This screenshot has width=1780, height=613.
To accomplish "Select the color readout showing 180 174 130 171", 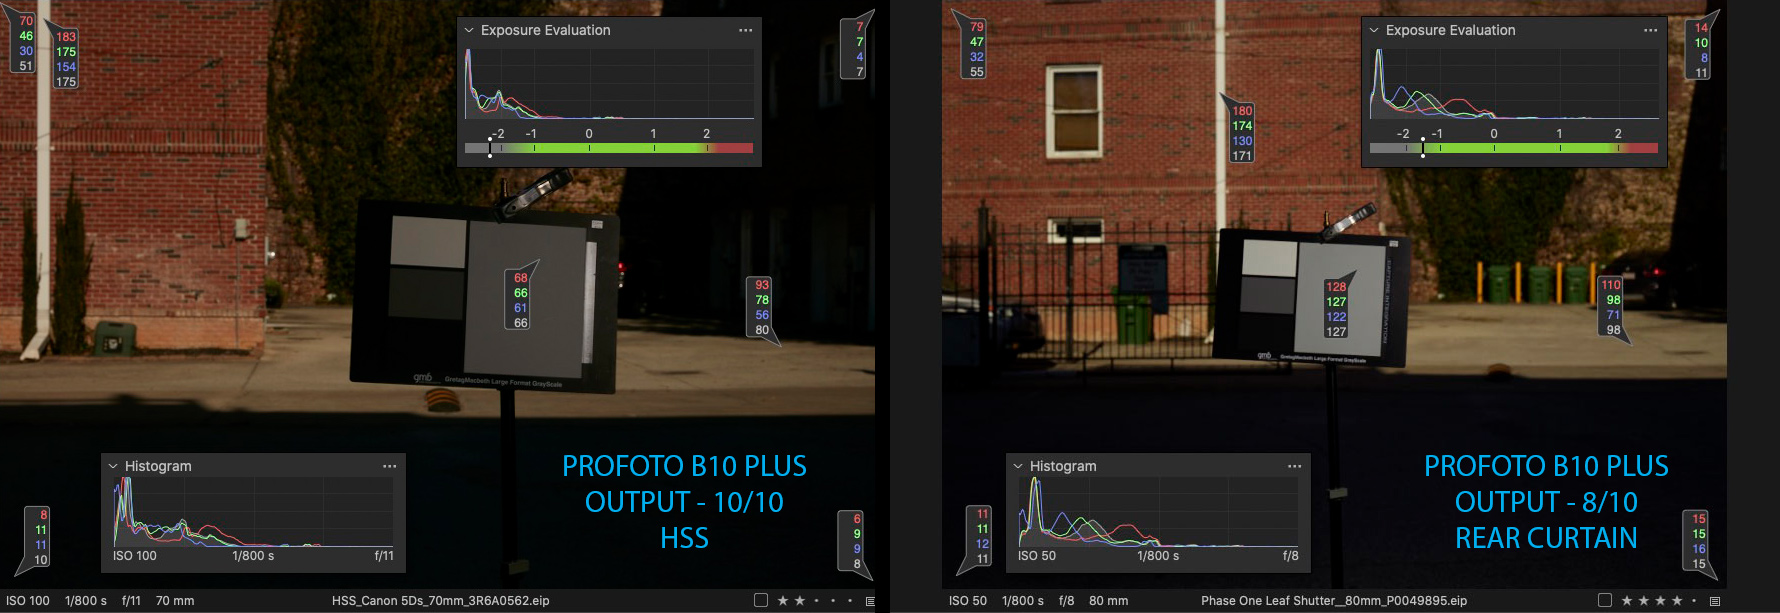I will pyautogui.click(x=1241, y=130).
